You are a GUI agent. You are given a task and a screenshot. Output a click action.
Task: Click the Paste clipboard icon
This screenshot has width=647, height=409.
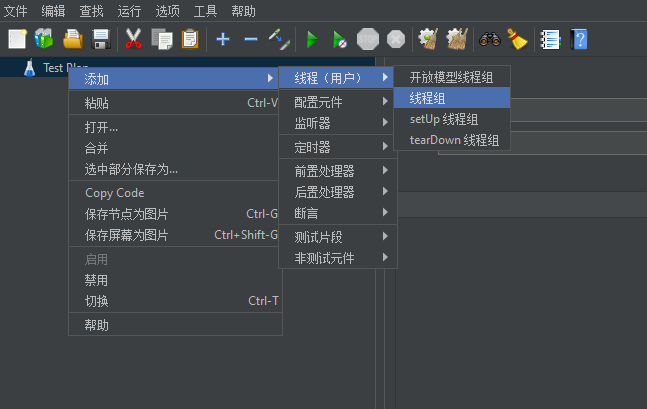(x=190, y=39)
